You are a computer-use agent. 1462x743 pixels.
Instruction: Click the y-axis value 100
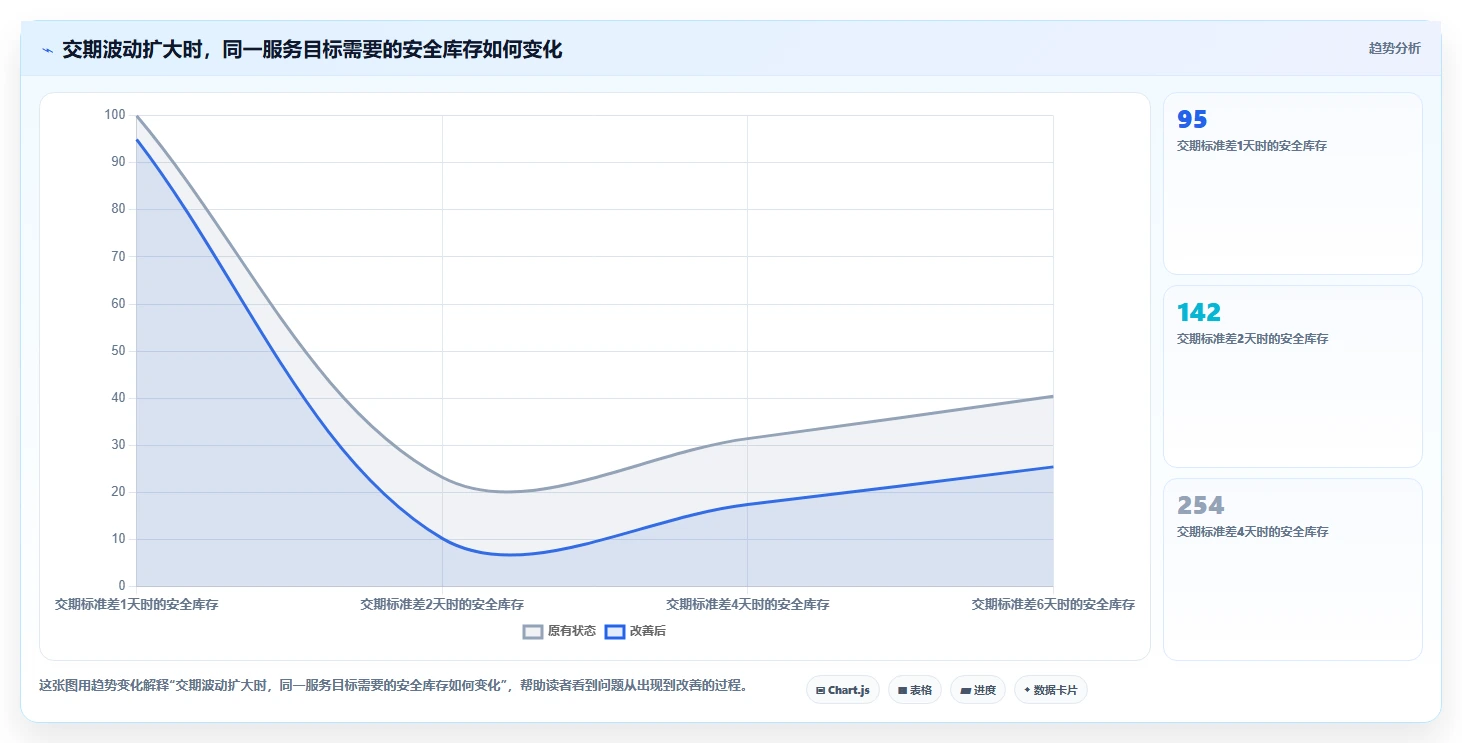(x=115, y=115)
